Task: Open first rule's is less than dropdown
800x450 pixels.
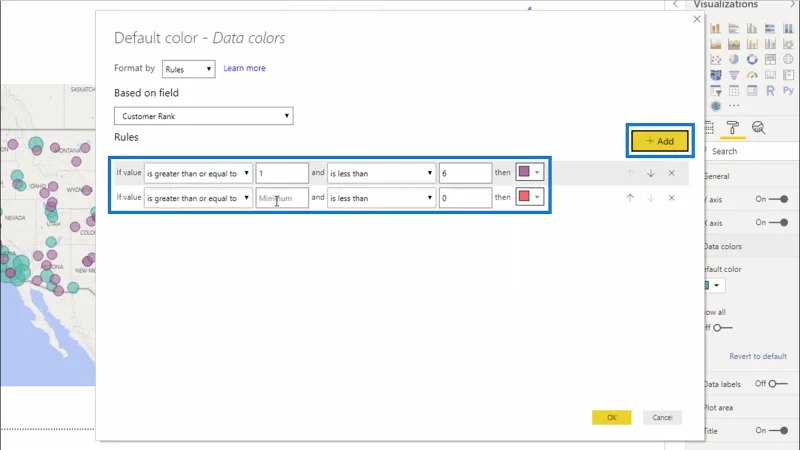Action: (x=381, y=173)
